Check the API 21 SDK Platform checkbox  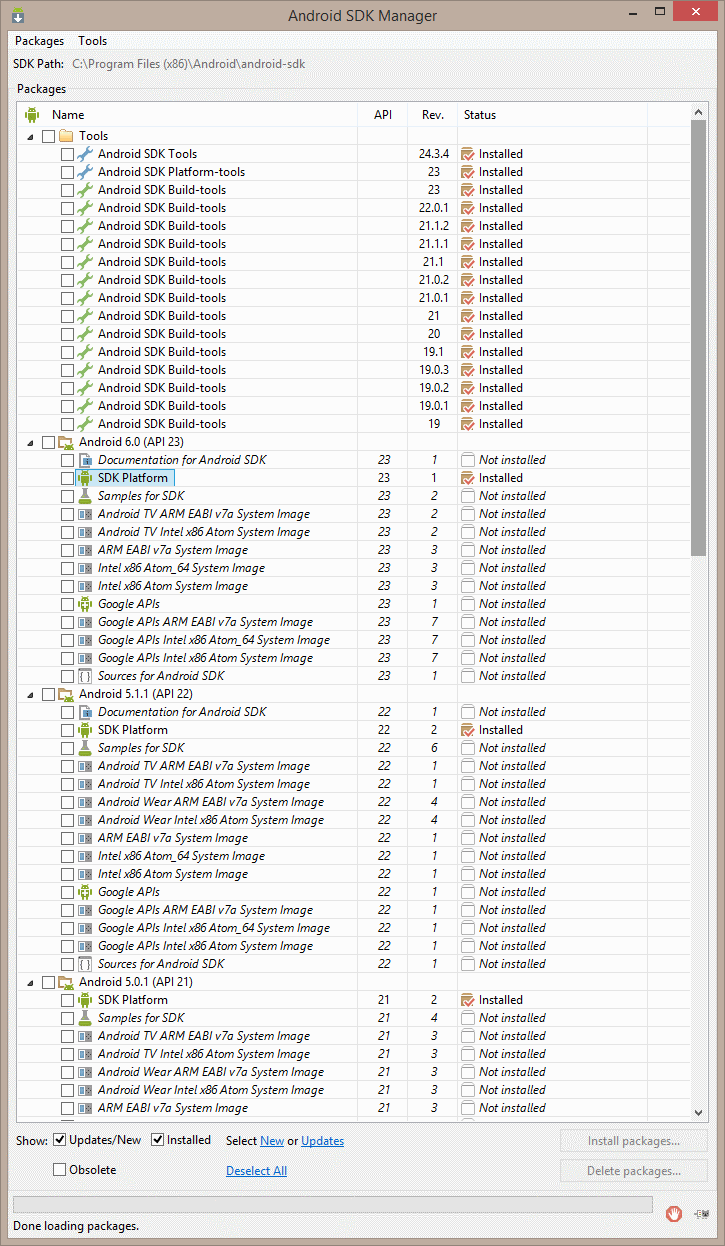click(67, 1000)
